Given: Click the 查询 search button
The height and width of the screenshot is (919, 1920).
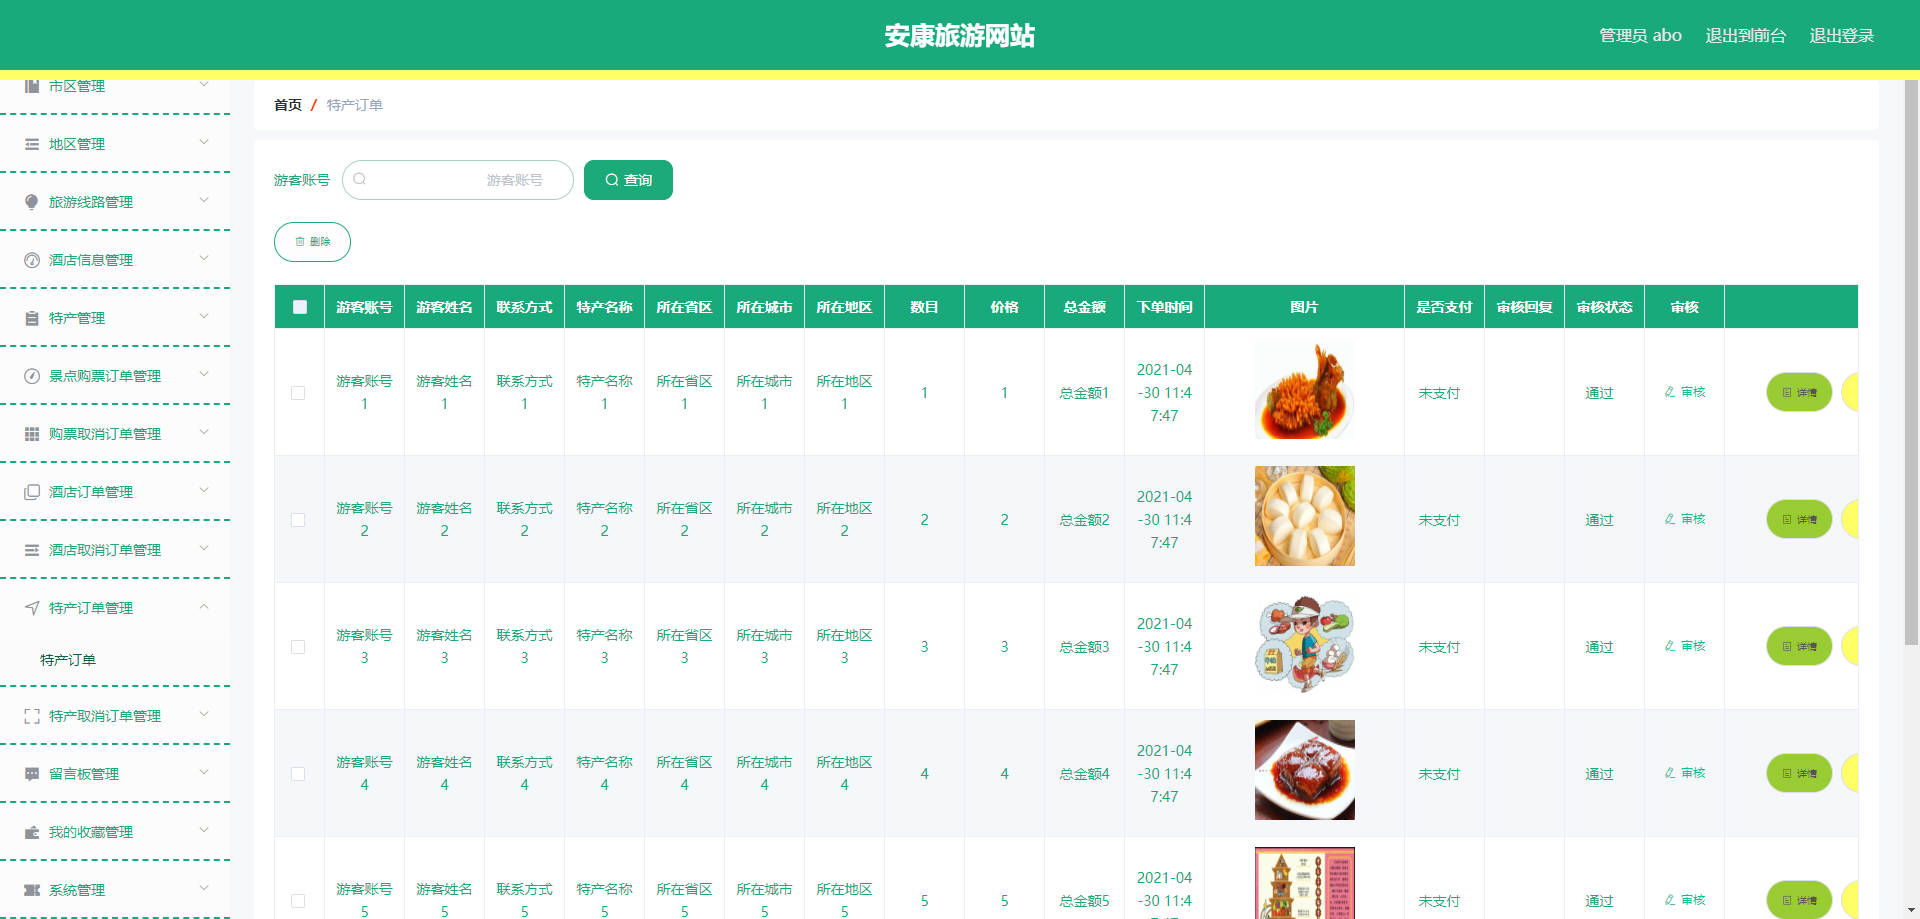Looking at the screenshot, I should click(x=628, y=180).
